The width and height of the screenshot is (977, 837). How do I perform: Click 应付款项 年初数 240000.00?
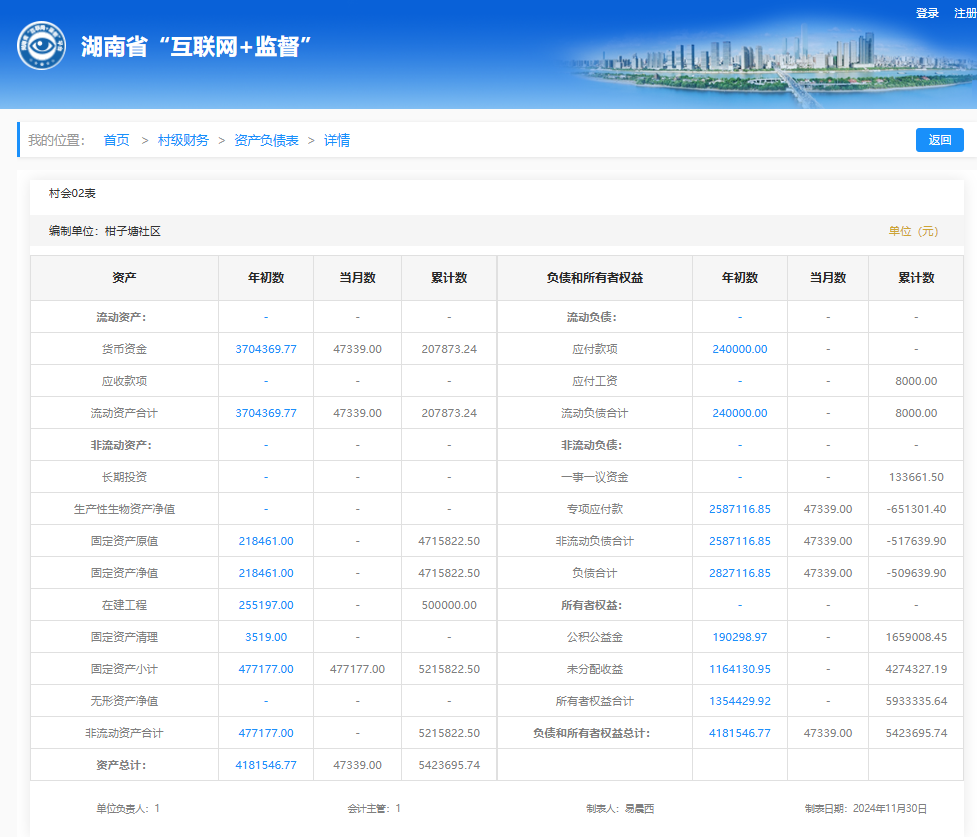tap(740, 349)
